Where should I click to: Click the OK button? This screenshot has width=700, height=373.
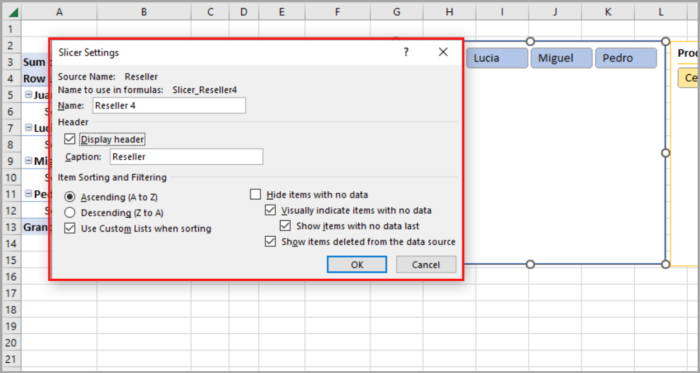click(357, 264)
